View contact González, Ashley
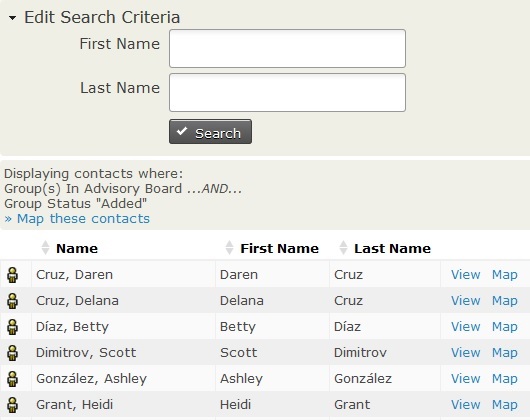 point(465,379)
